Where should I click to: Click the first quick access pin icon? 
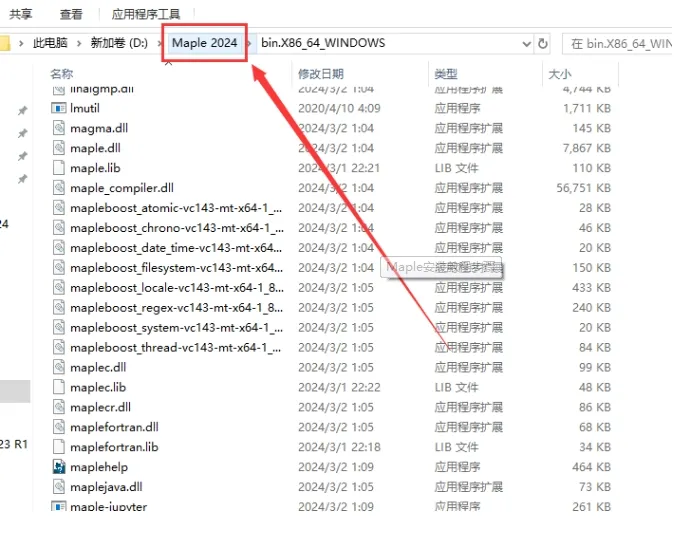point(23,110)
